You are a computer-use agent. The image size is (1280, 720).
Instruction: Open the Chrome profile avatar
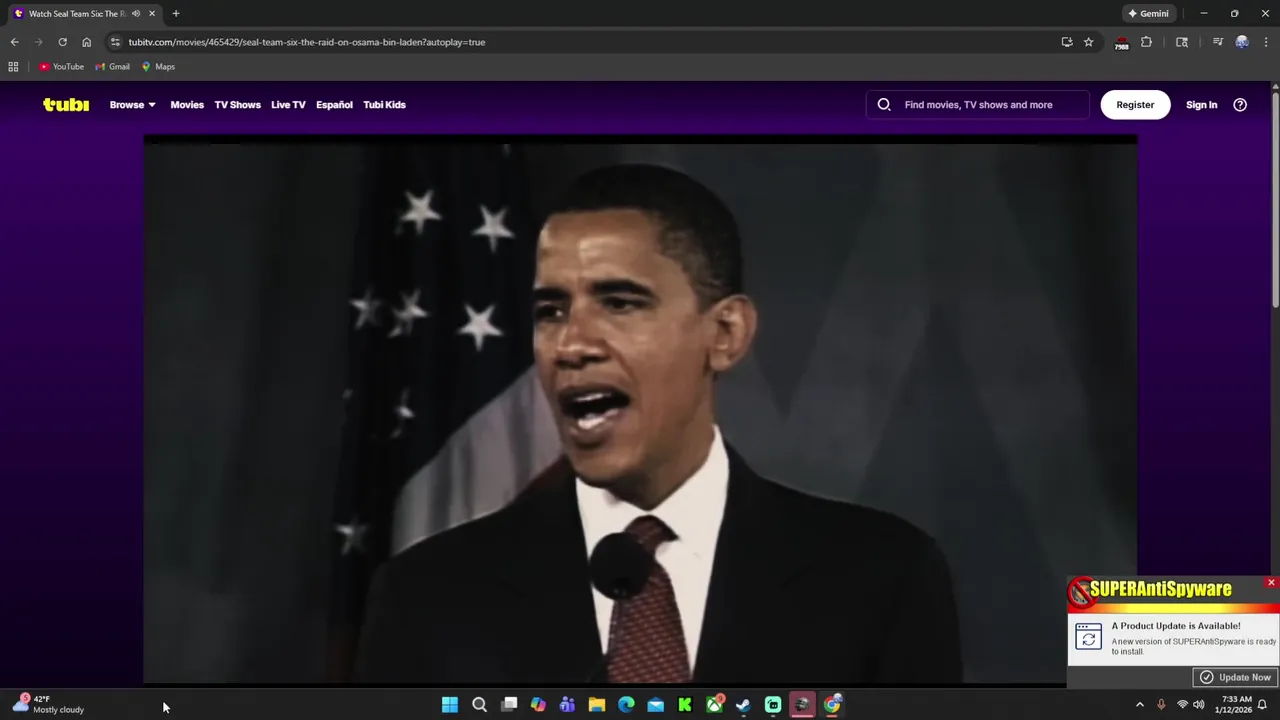[x=1242, y=42]
